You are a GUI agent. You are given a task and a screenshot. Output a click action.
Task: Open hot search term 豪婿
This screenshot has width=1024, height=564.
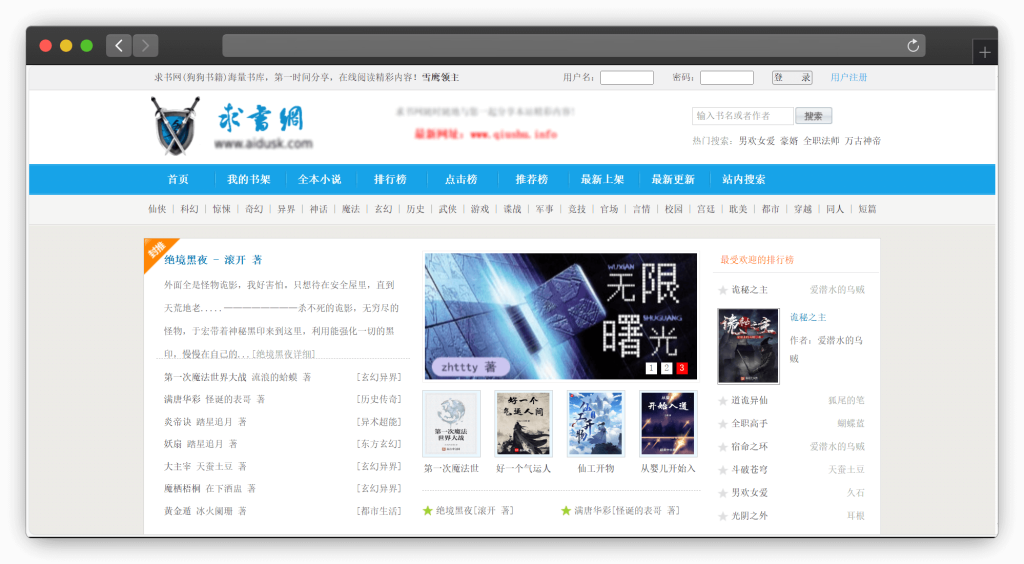[789, 141]
